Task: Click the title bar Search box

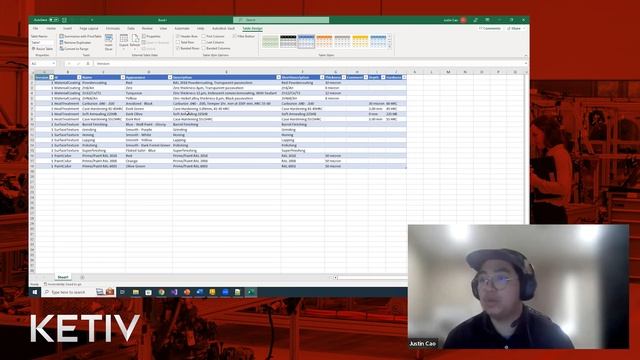Action: pyautogui.click(x=281, y=20)
